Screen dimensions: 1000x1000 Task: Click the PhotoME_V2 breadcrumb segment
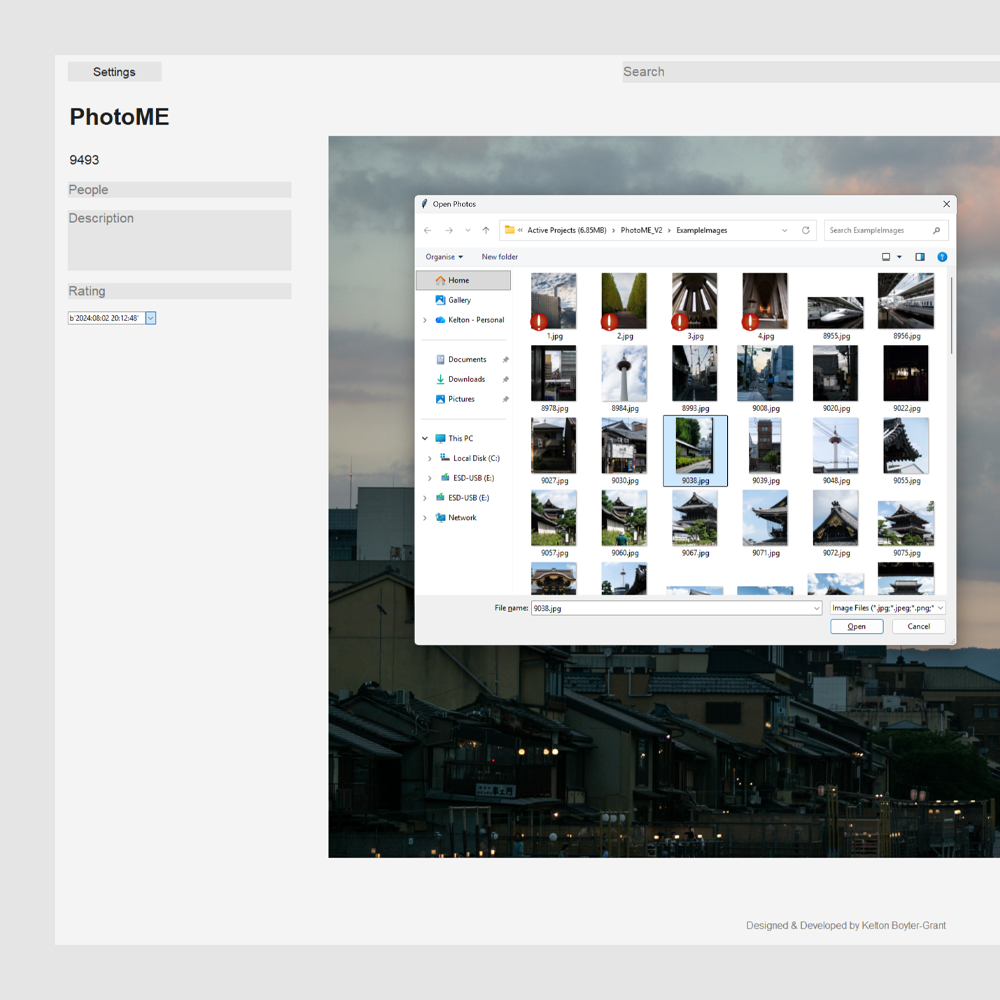click(641, 231)
